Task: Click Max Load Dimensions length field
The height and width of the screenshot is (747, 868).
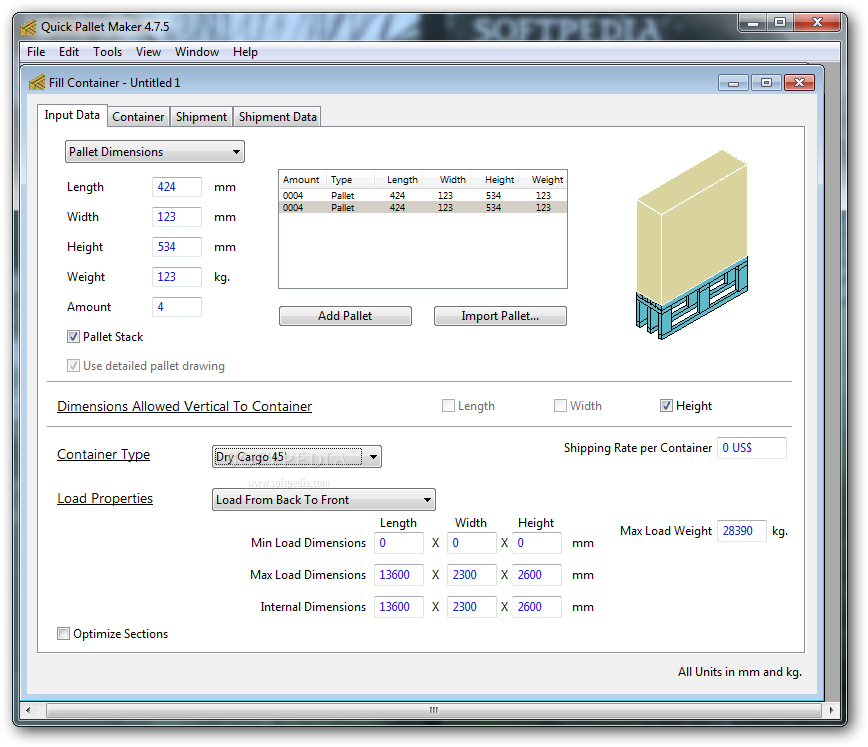Action: point(399,575)
